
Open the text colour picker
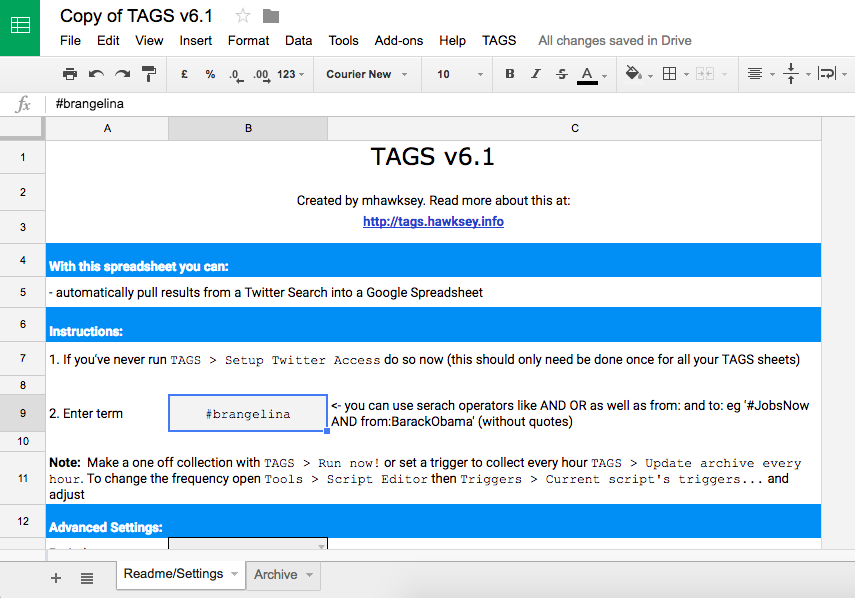pos(587,75)
